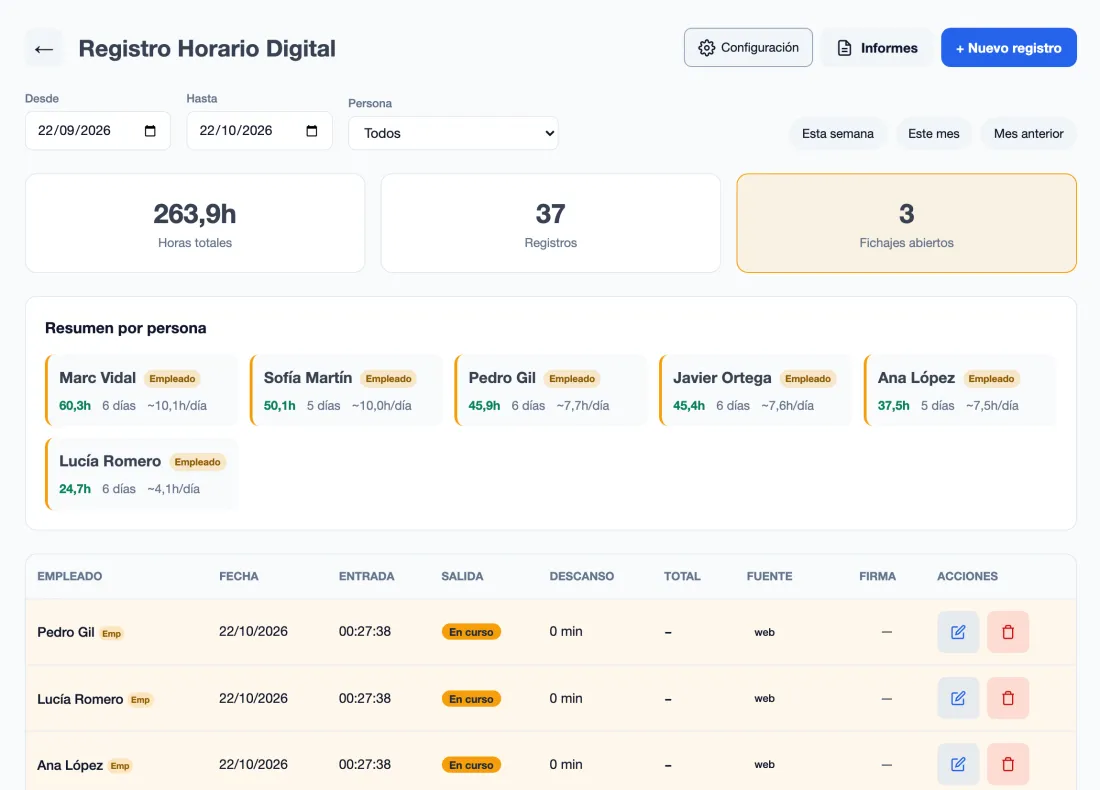This screenshot has height=790, width=1100.
Task: Click En curso badge in Lucía Romero row
Action: (471, 699)
